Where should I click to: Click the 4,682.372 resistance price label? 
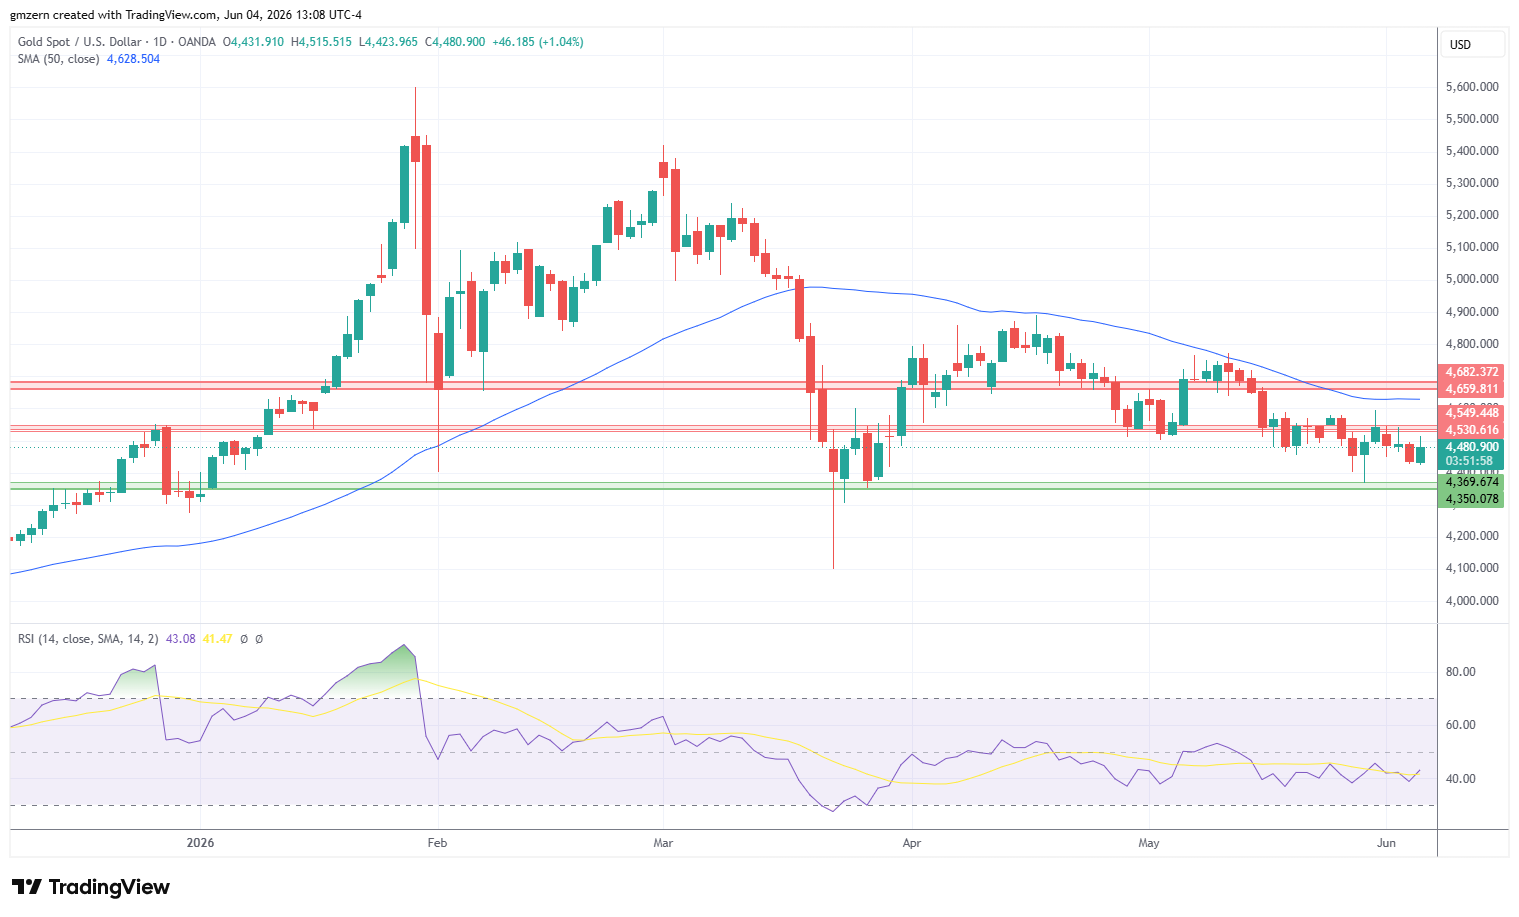(x=1470, y=372)
